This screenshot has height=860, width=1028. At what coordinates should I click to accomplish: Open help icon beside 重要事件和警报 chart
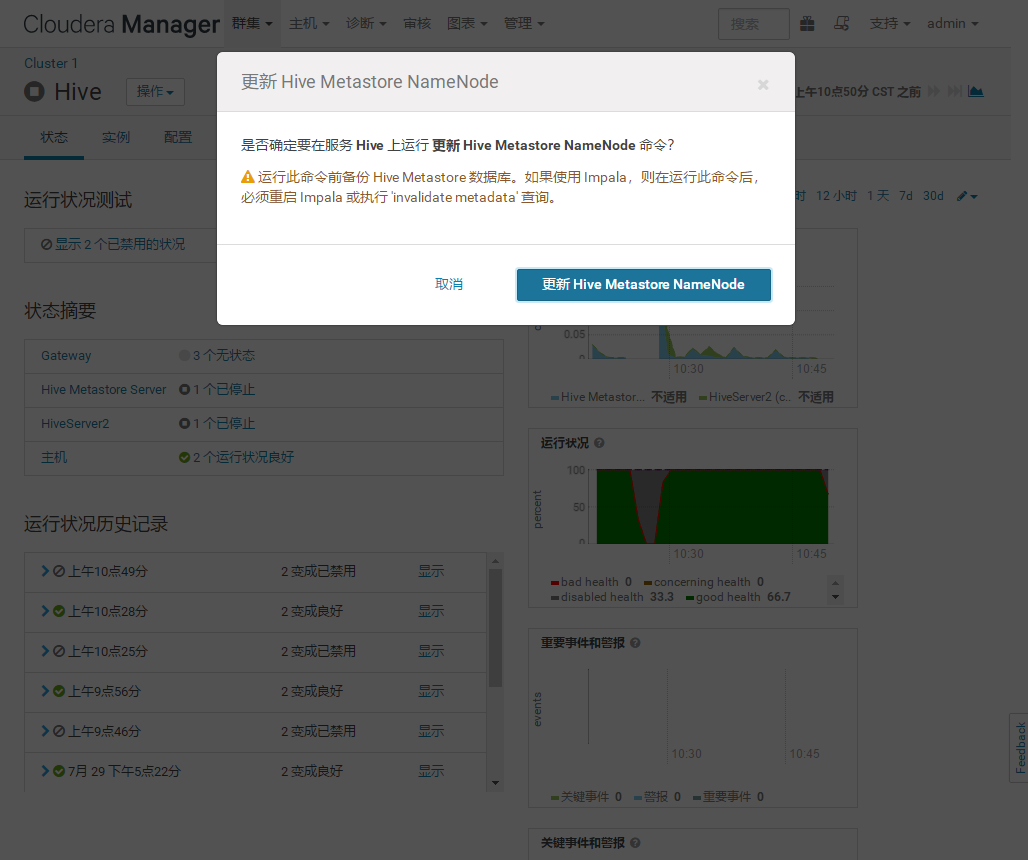click(635, 643)
